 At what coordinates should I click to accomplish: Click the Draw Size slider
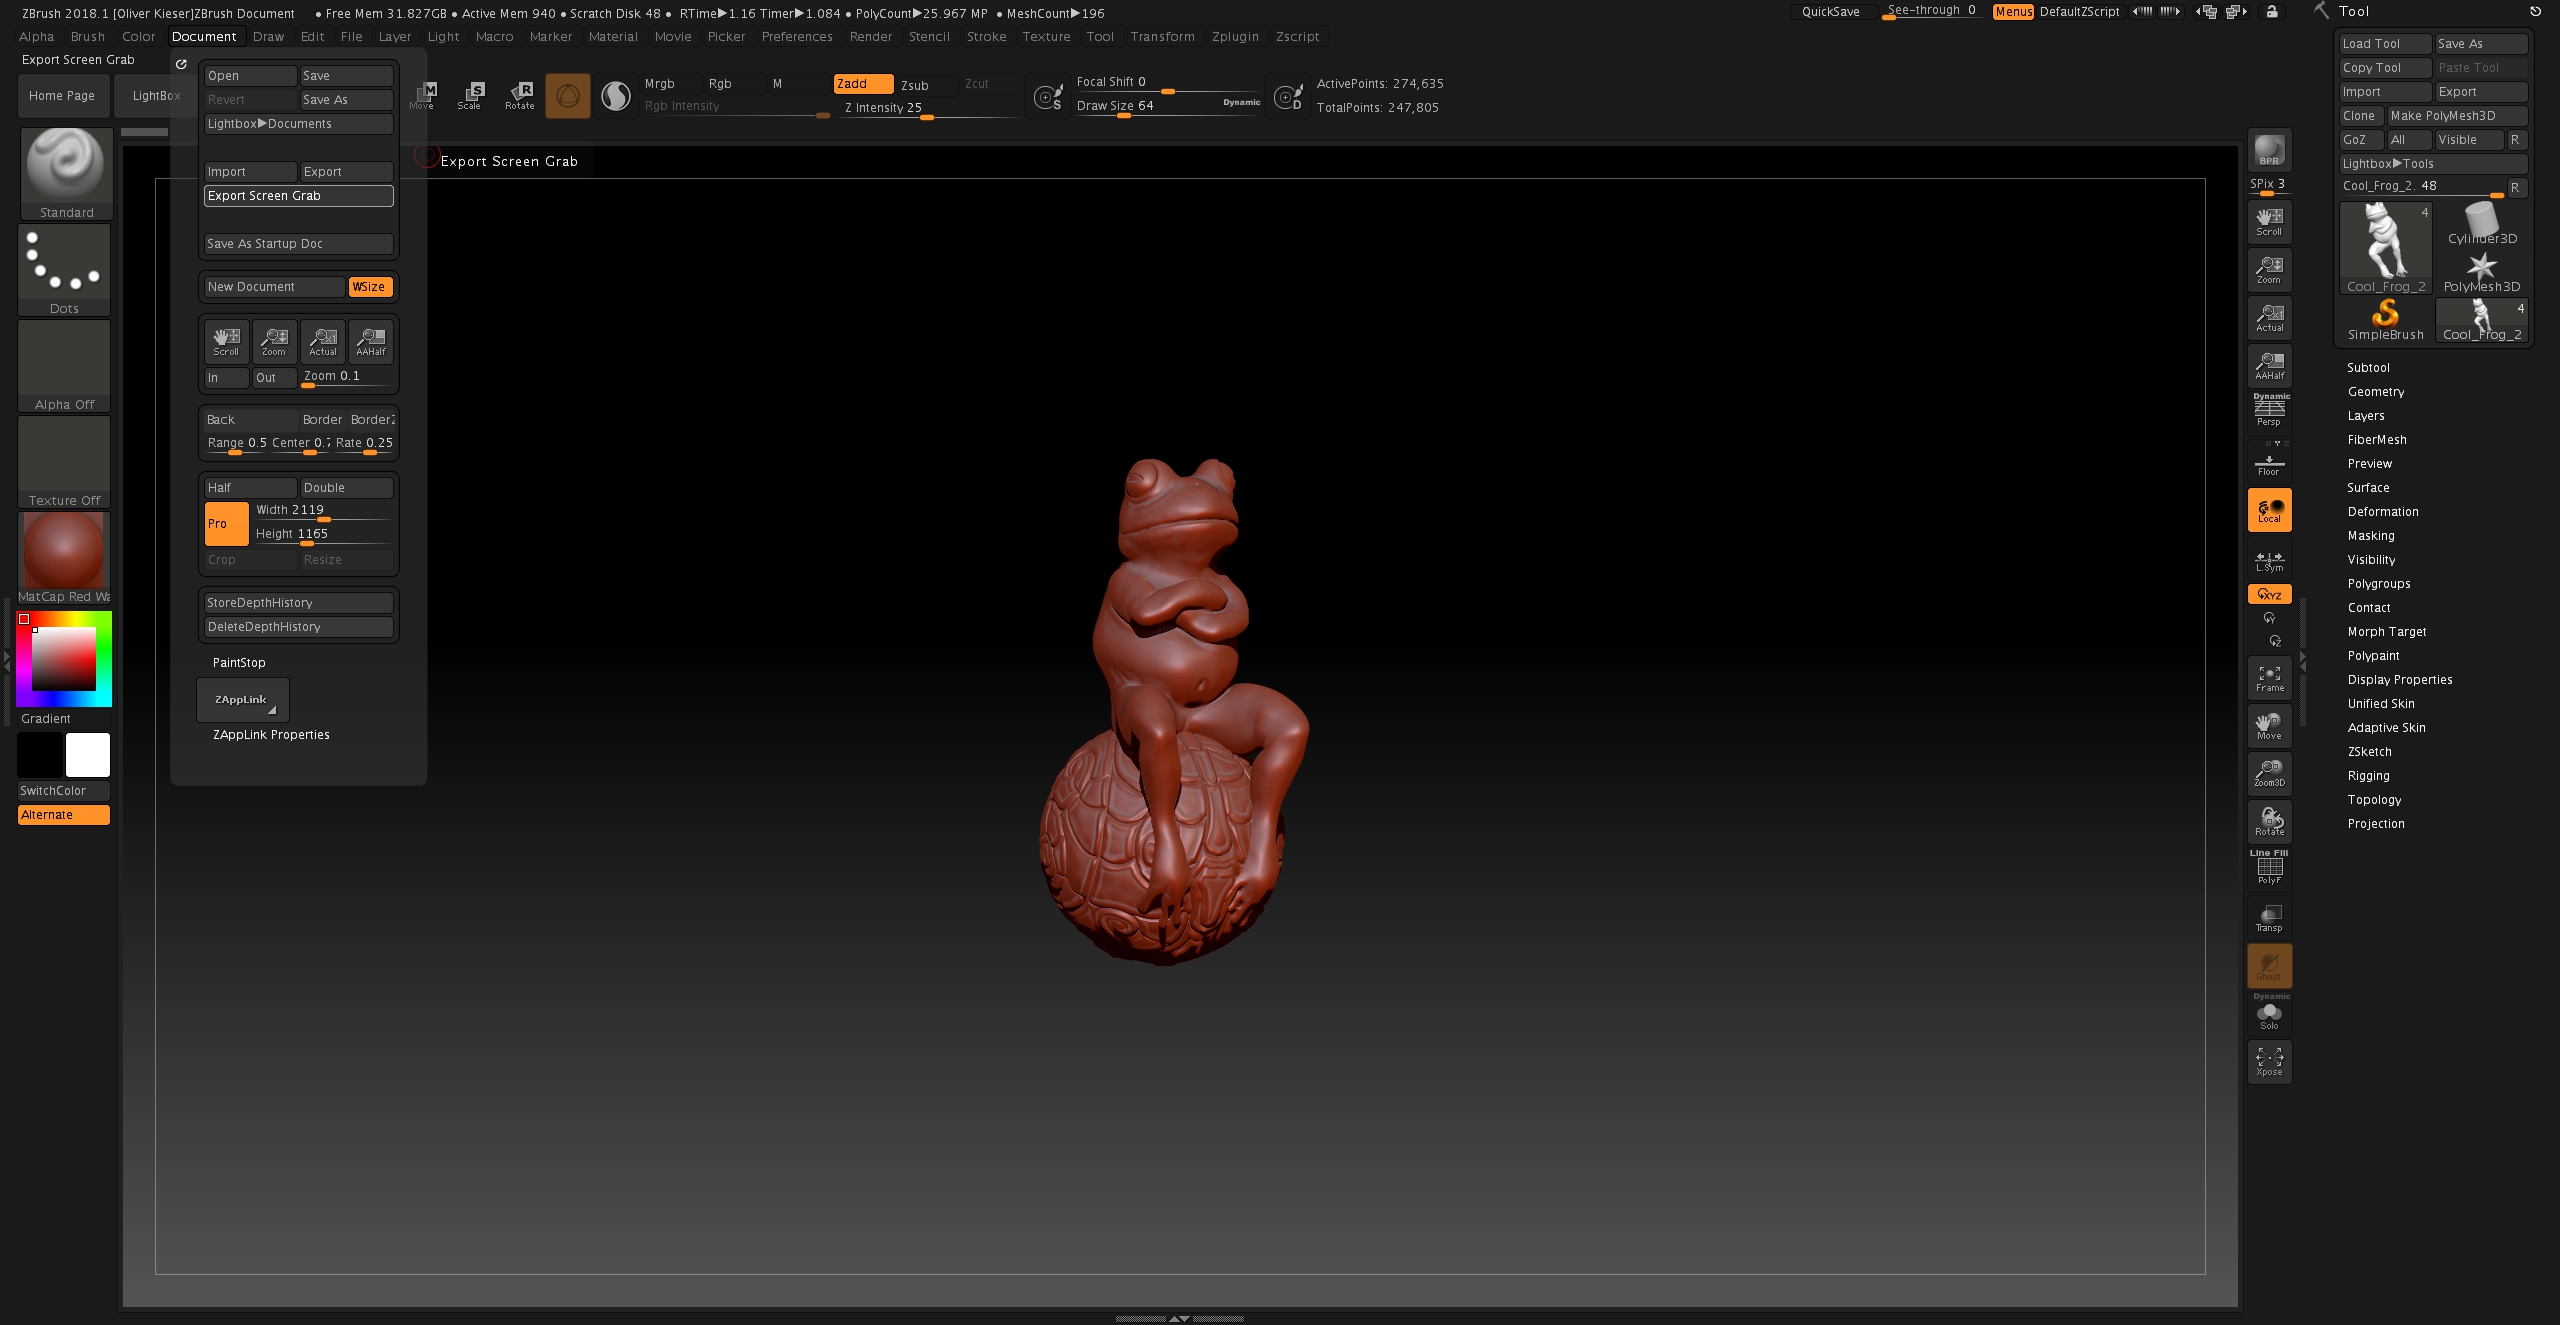1167,107
